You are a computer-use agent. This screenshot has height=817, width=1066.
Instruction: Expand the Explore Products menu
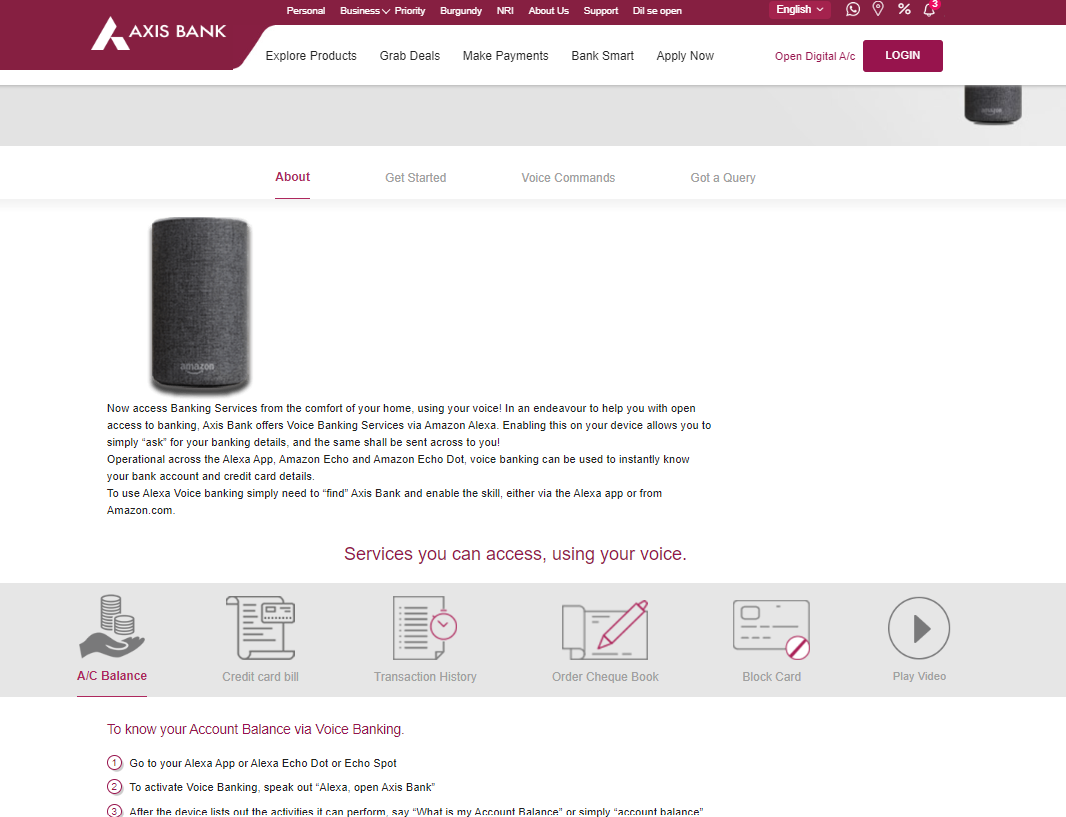coord(311,56)
